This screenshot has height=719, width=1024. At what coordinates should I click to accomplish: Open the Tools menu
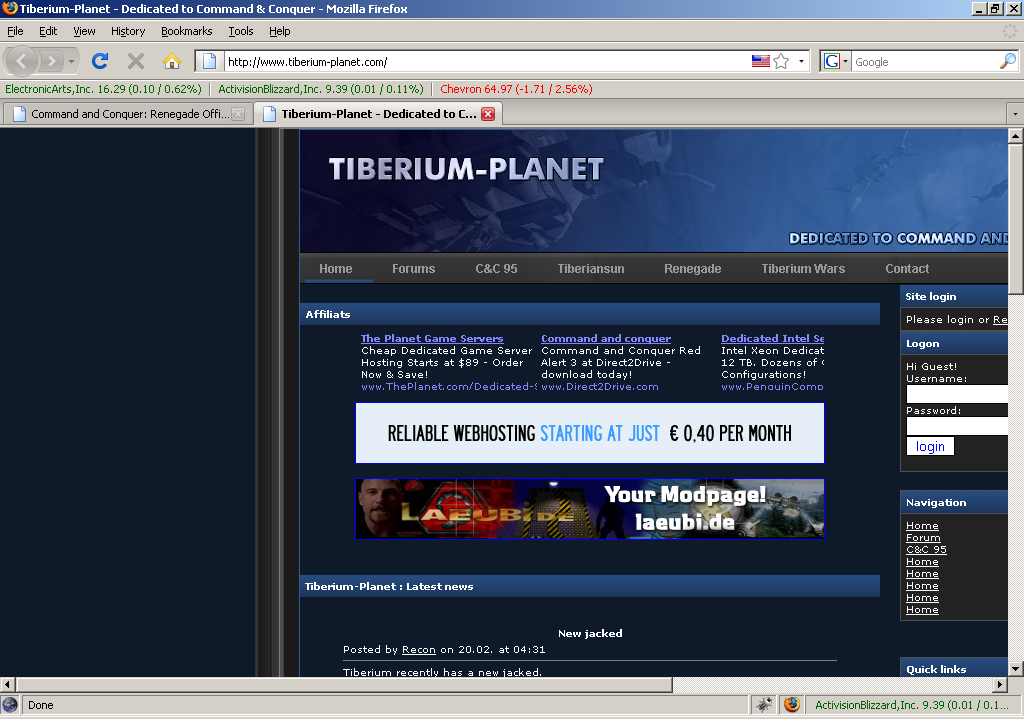coord(241,31)
